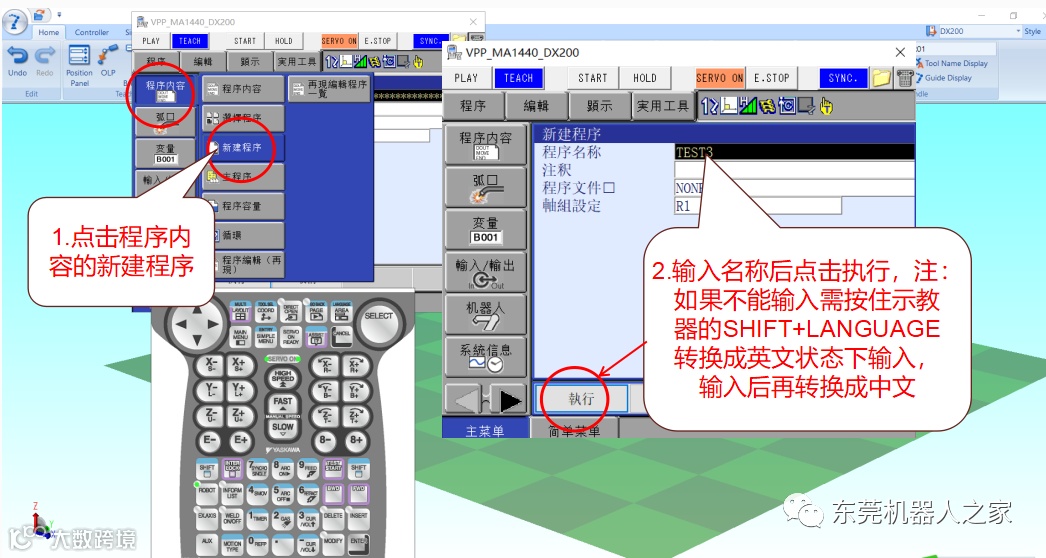
Task: Open the 顯示 menu in front window
Action: pyautogui.click(x=599, y=105)
